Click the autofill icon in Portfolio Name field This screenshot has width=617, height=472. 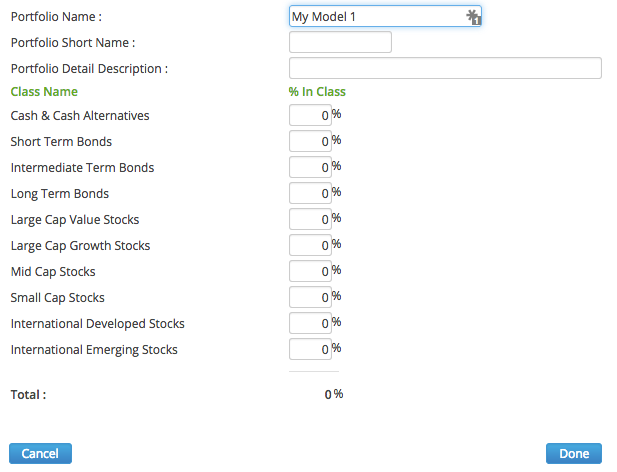click(x=473, y=16)
